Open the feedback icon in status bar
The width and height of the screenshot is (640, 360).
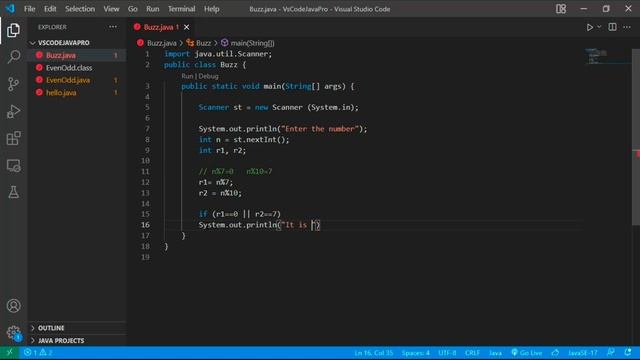click(x=611, y=353)
